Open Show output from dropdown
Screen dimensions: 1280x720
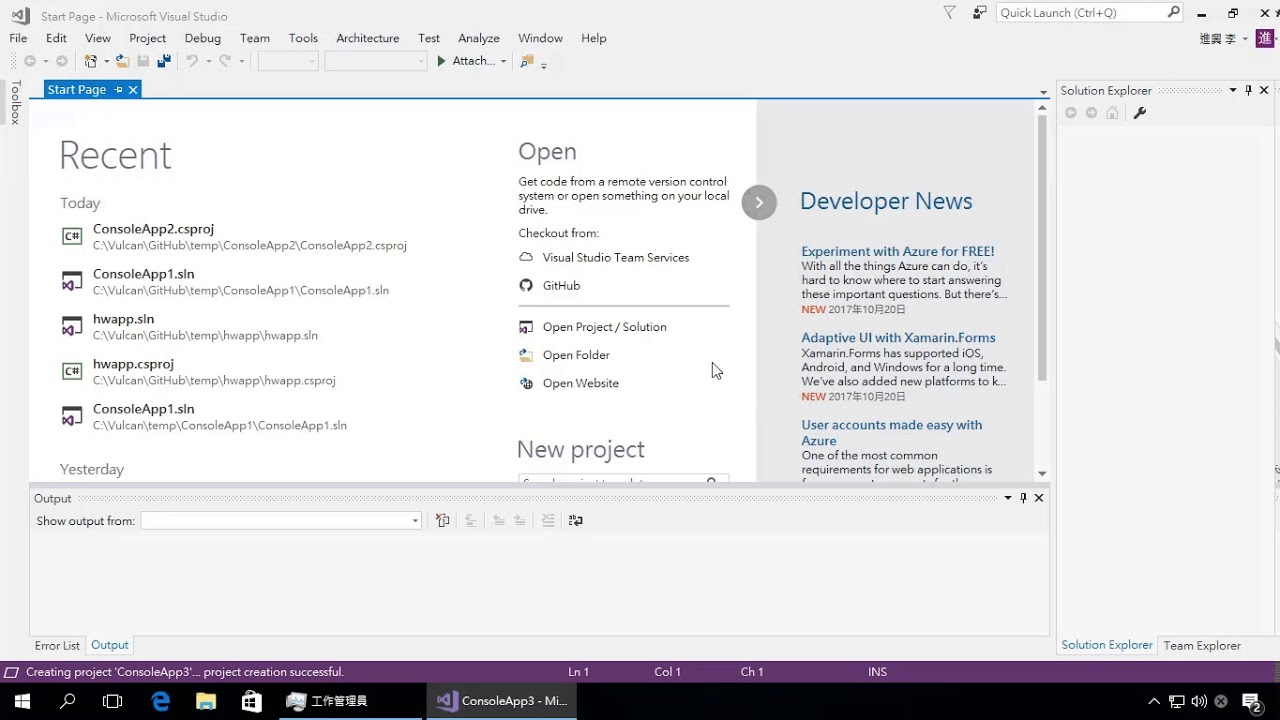coord(281,520)
